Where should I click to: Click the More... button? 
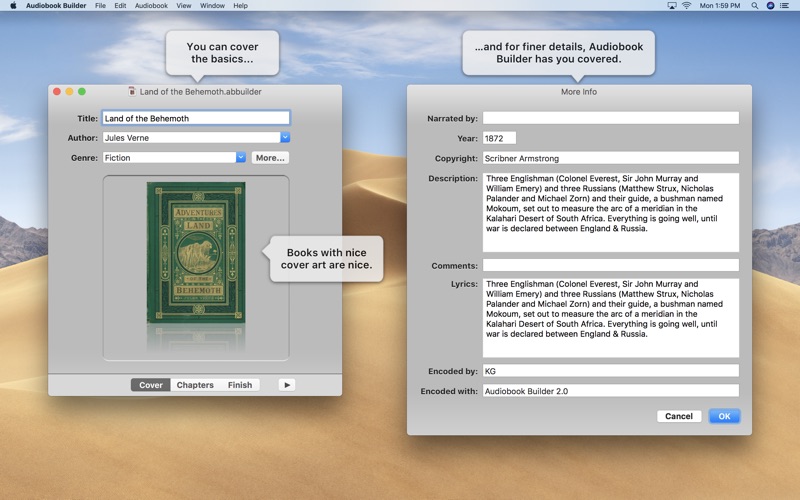click(x=270, y=158)
